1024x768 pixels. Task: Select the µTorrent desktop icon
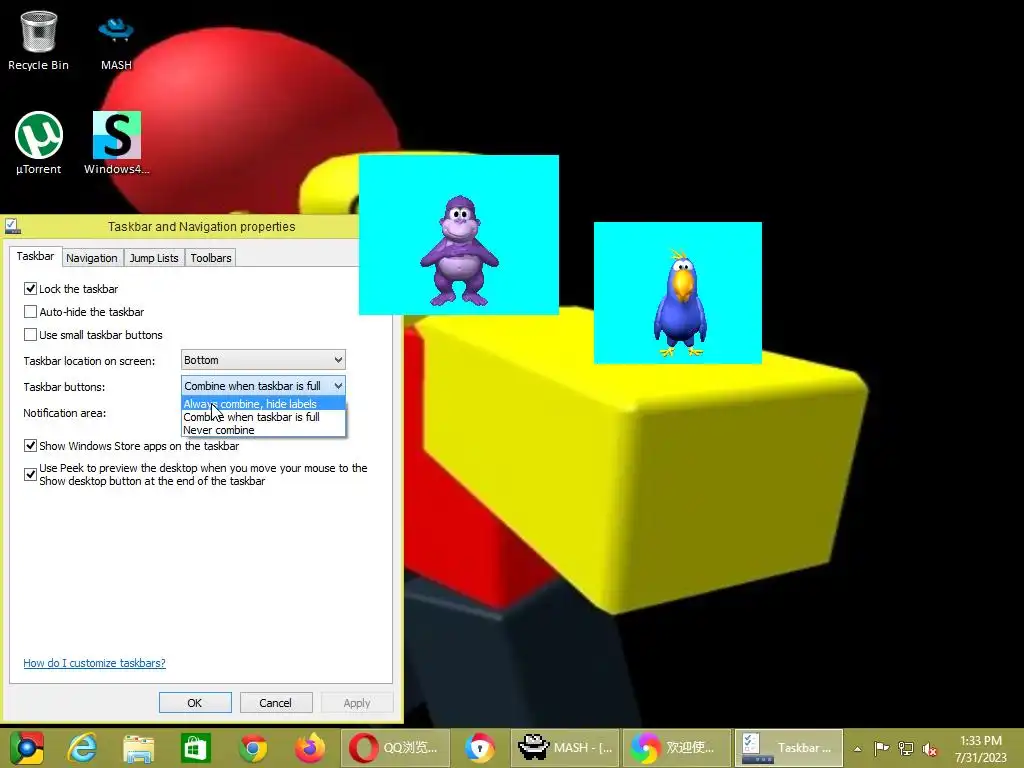[39, 143]
